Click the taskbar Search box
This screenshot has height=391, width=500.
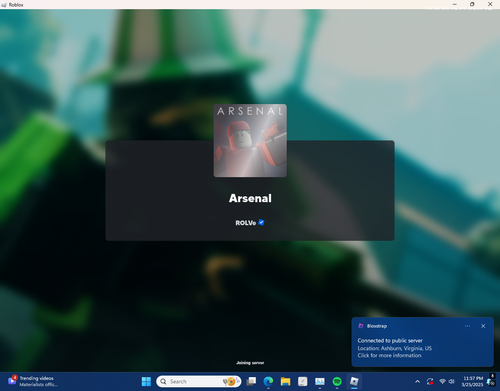point(199,381)
